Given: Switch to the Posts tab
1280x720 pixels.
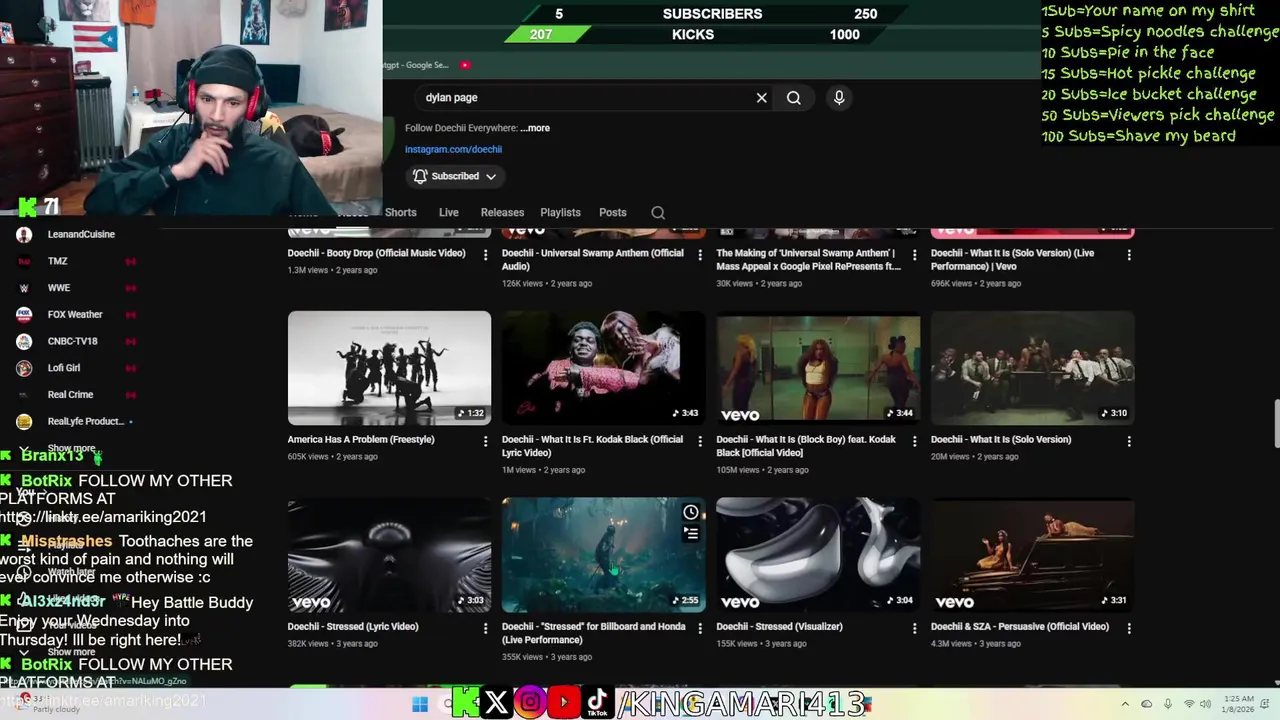Looking at the screenshot, I should point(612,212).
